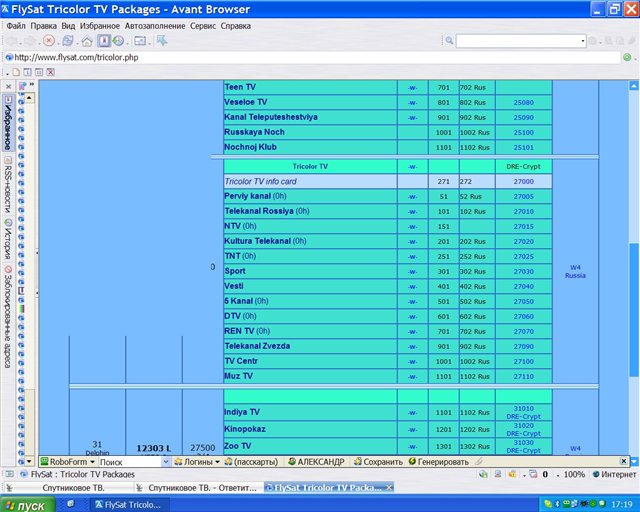
Task: Switch to Спутниковое ТВ. - Ответит... tab
Action: (x=198, y=488)
